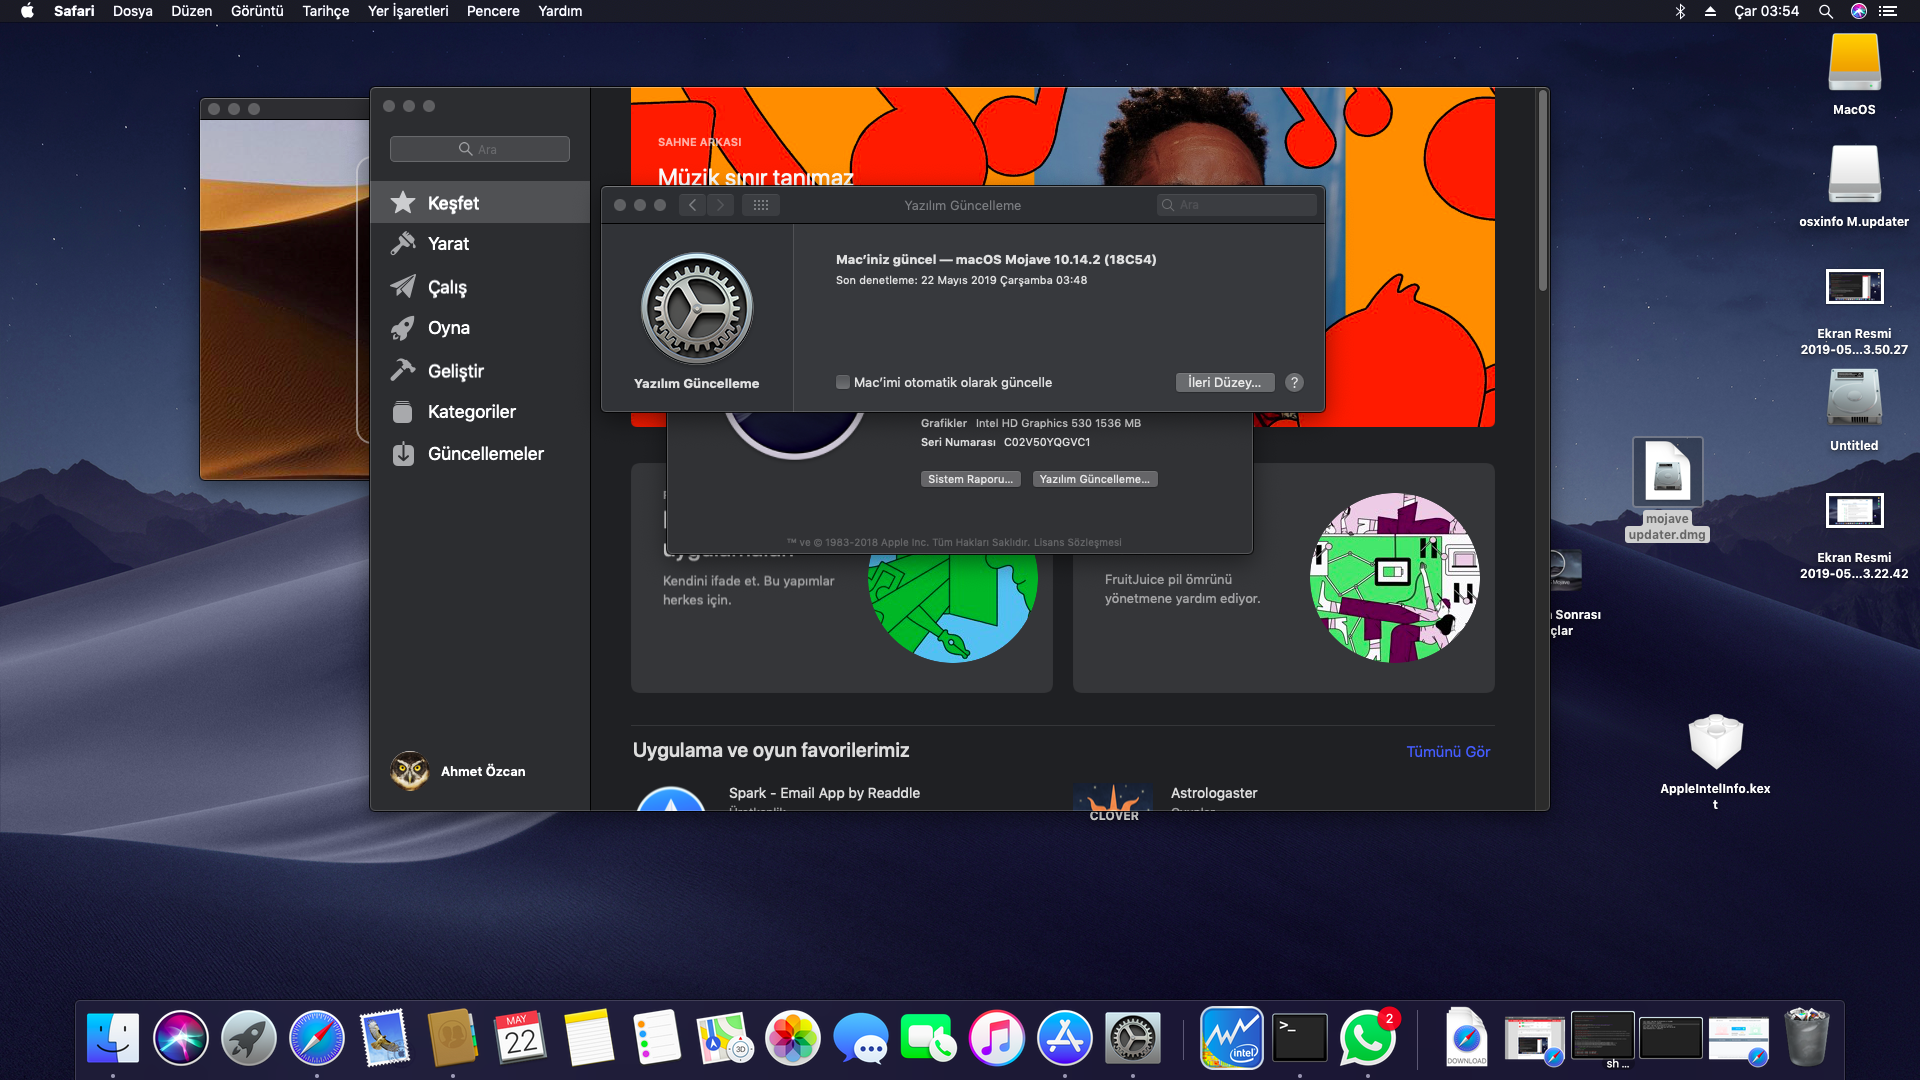Open Intel Power Gadget from the Dock
The width and height of the screenshot is (1920, 1080).
click(1231, 1038)
